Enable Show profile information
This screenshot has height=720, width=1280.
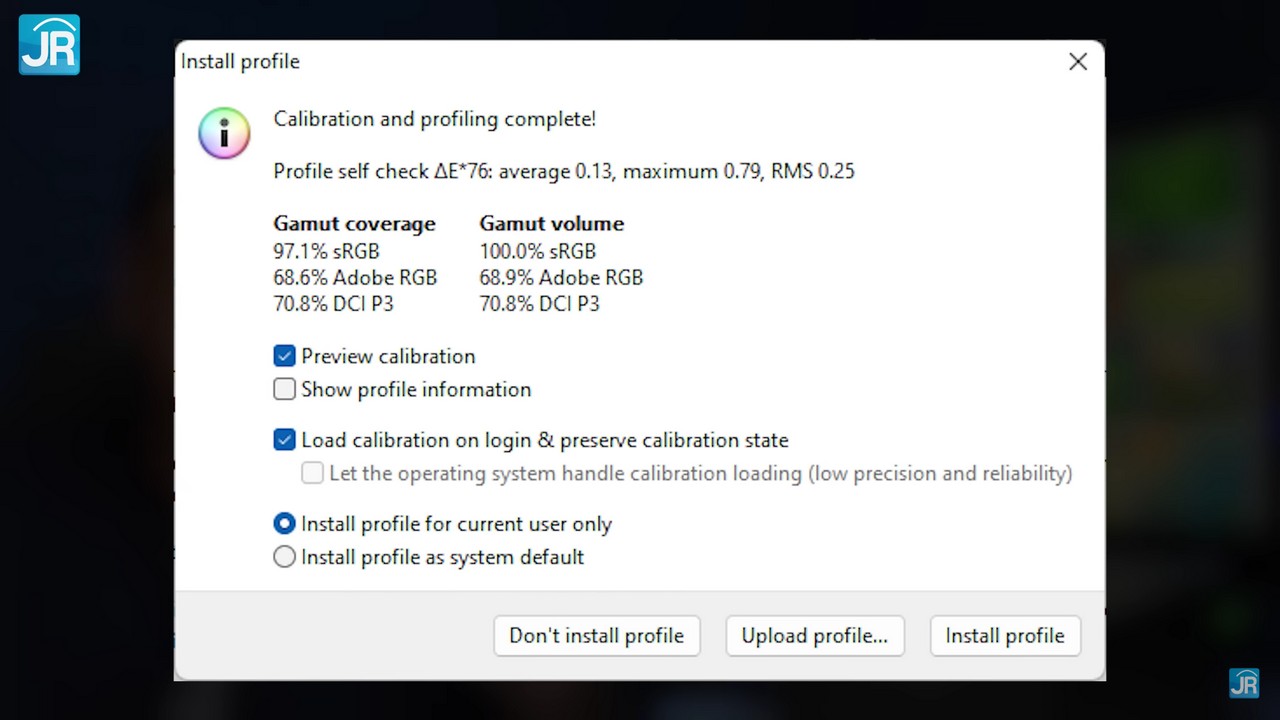[285, 389]
